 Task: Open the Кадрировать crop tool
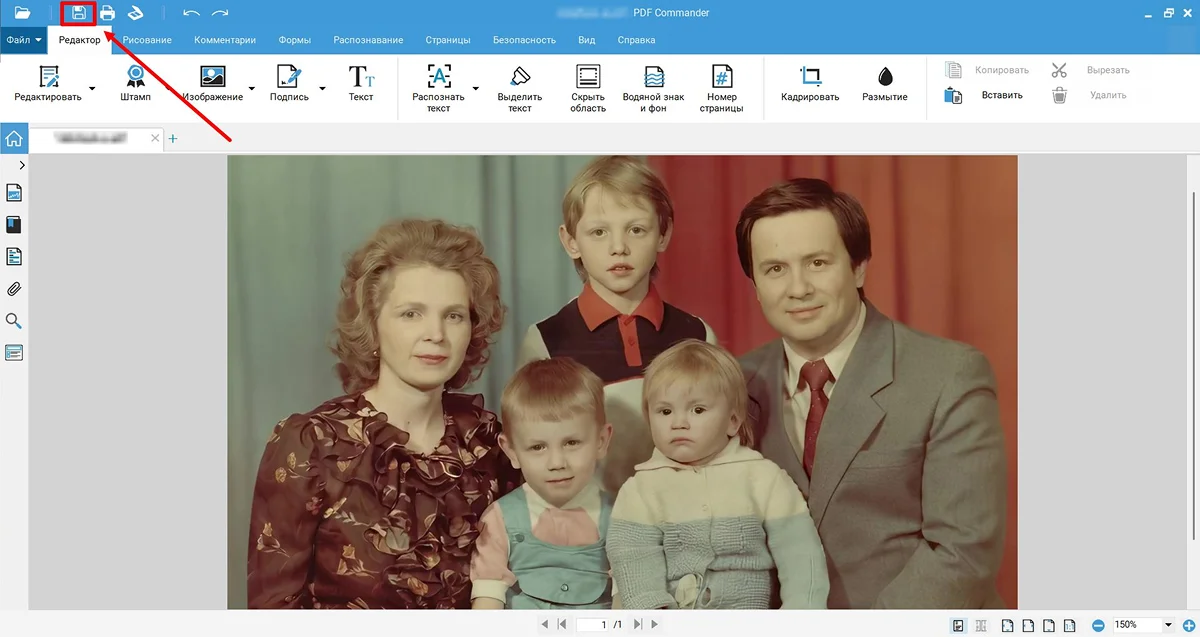810,83
